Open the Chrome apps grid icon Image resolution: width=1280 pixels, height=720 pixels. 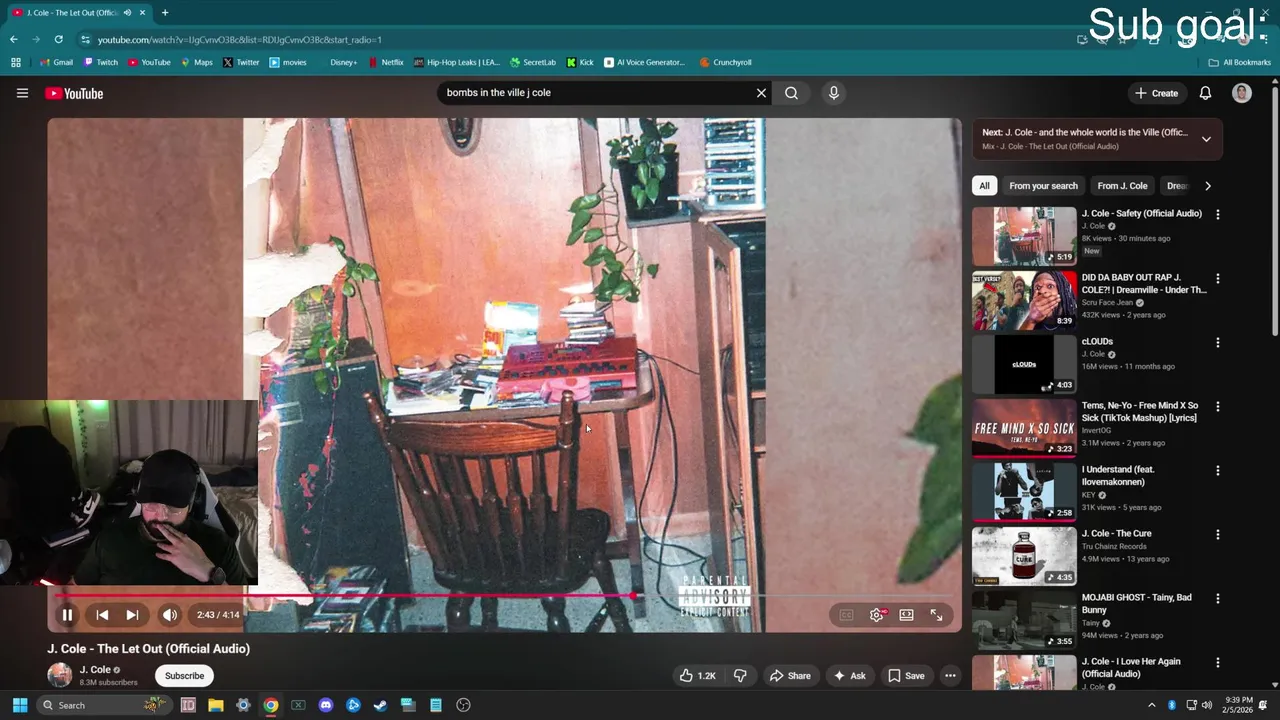click(16, 62)
